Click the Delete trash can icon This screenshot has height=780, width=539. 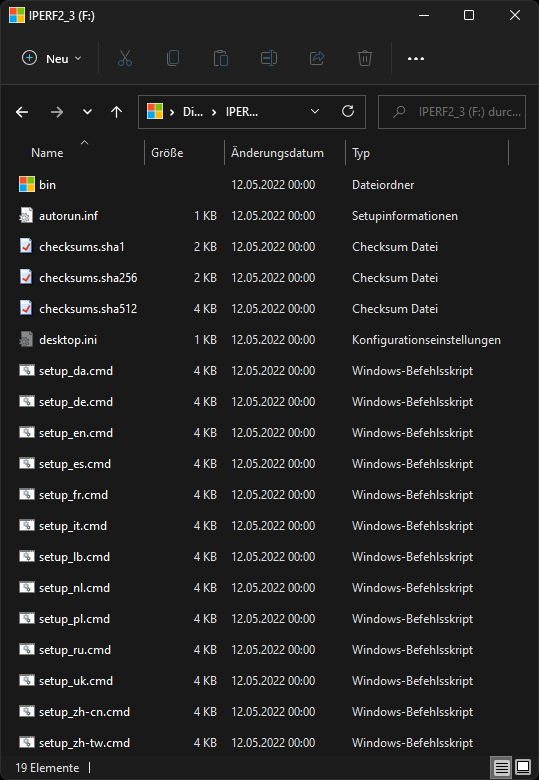pos(364,58)
